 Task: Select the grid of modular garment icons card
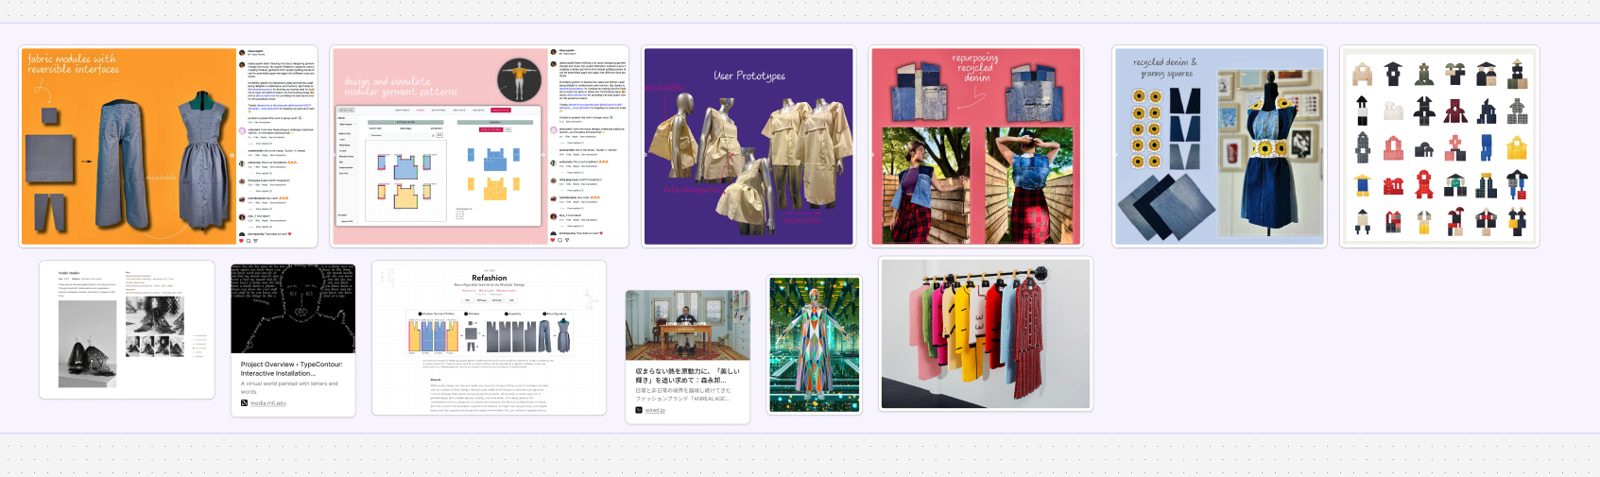1439,146
